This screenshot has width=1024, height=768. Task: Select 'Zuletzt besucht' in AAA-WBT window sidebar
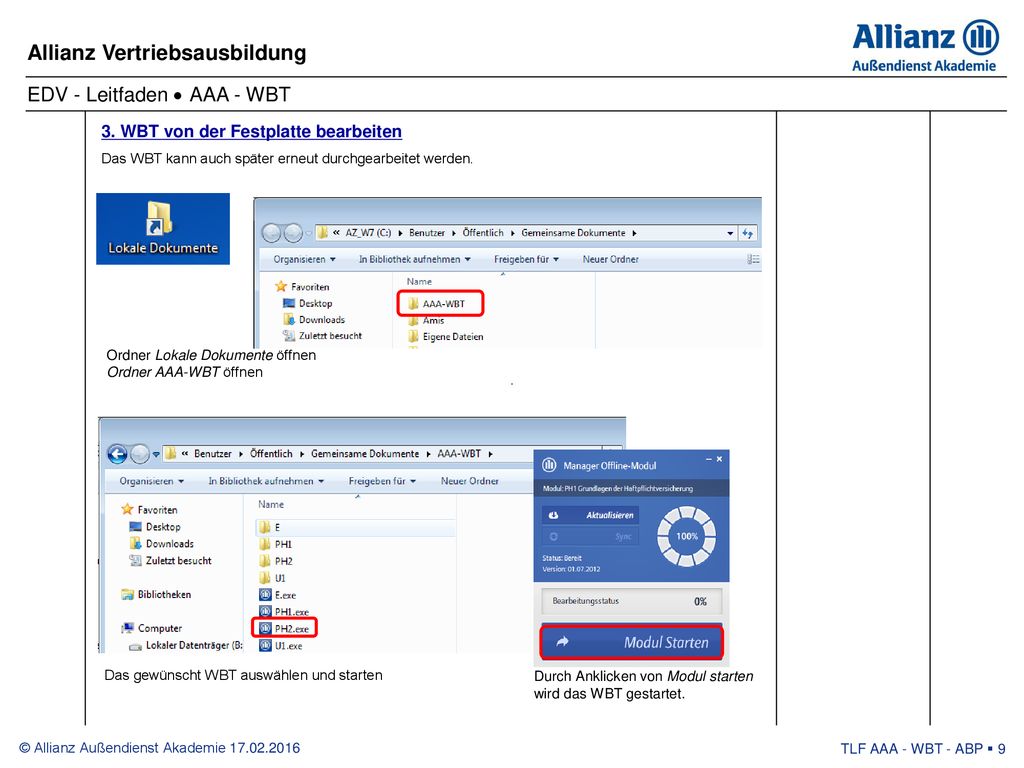tap(170, 560)
